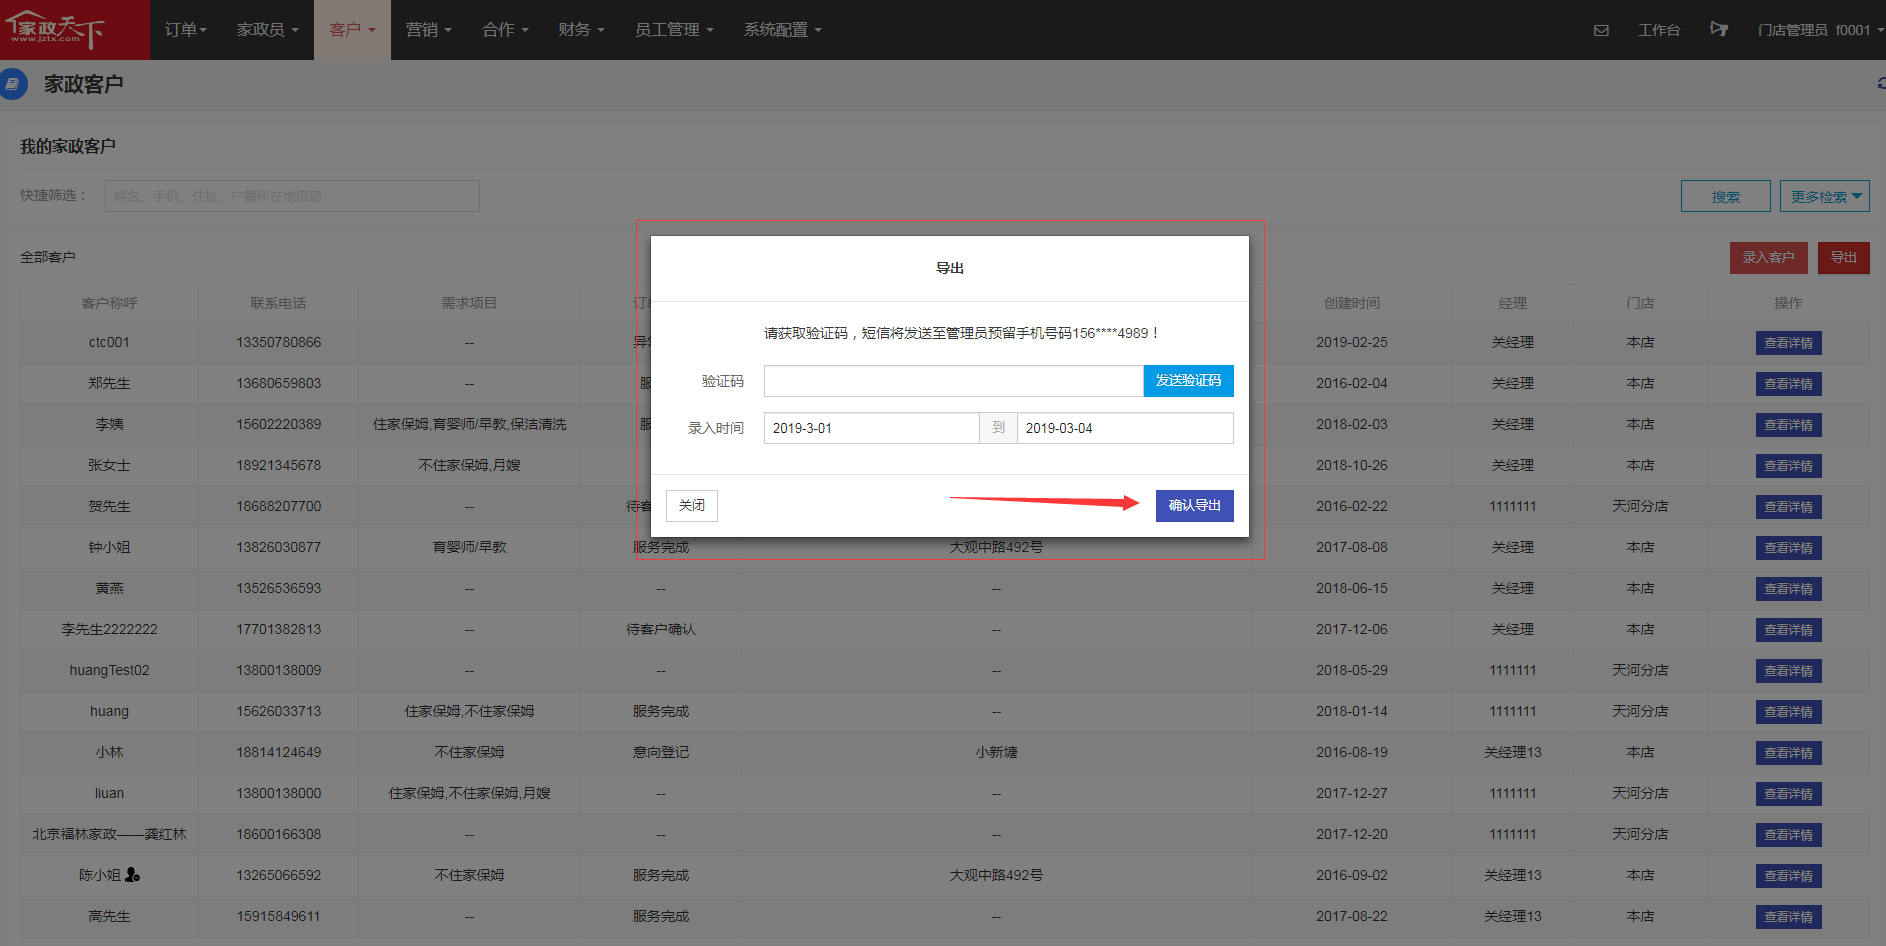The image size is (1886, 946).
Task: Go to 工作台
Action: tap(1659, 30)
